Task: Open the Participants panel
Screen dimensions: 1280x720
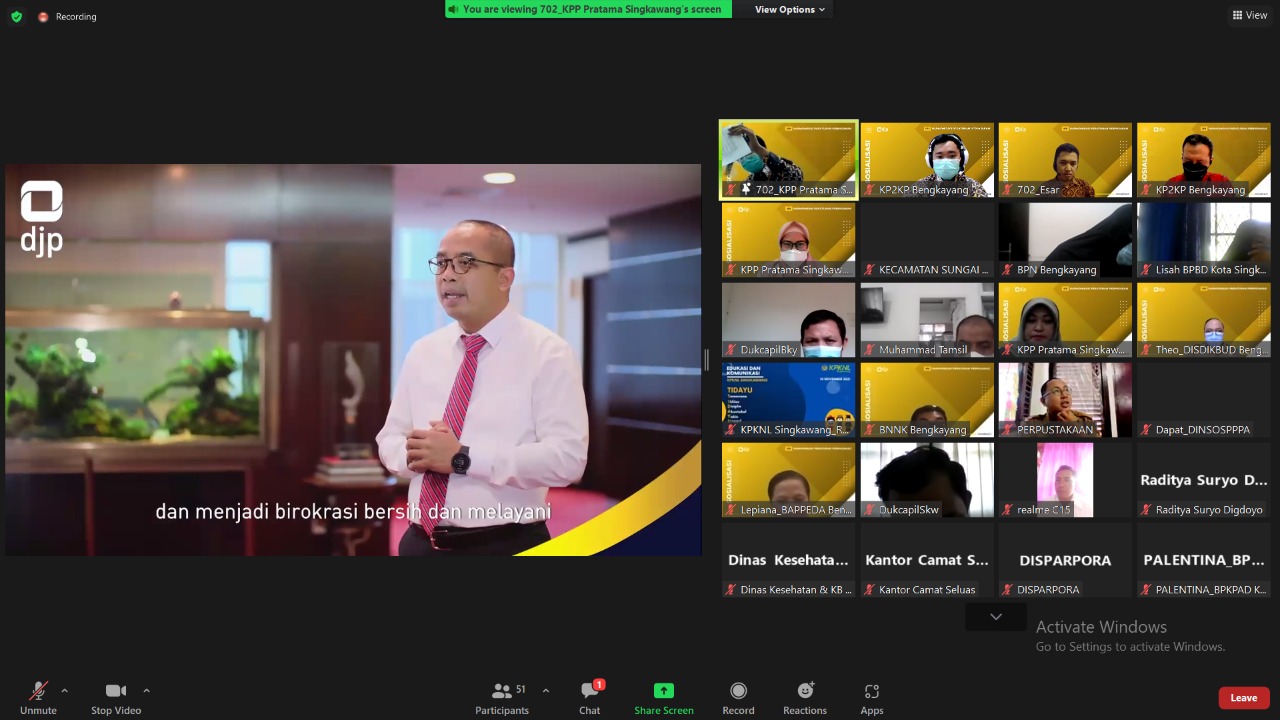Action: [502, 691]
